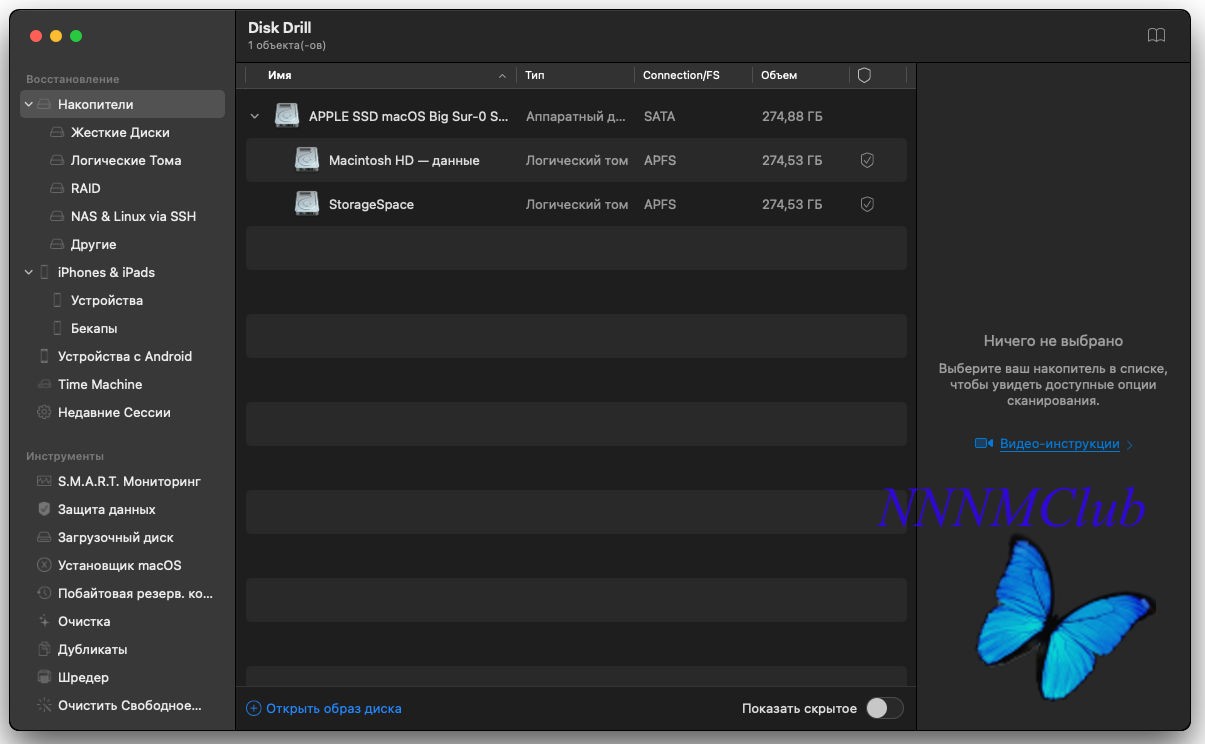Sort by the Имя column header
The height and width of the screenshot is (744, 1205).
(x=280, y=75)
